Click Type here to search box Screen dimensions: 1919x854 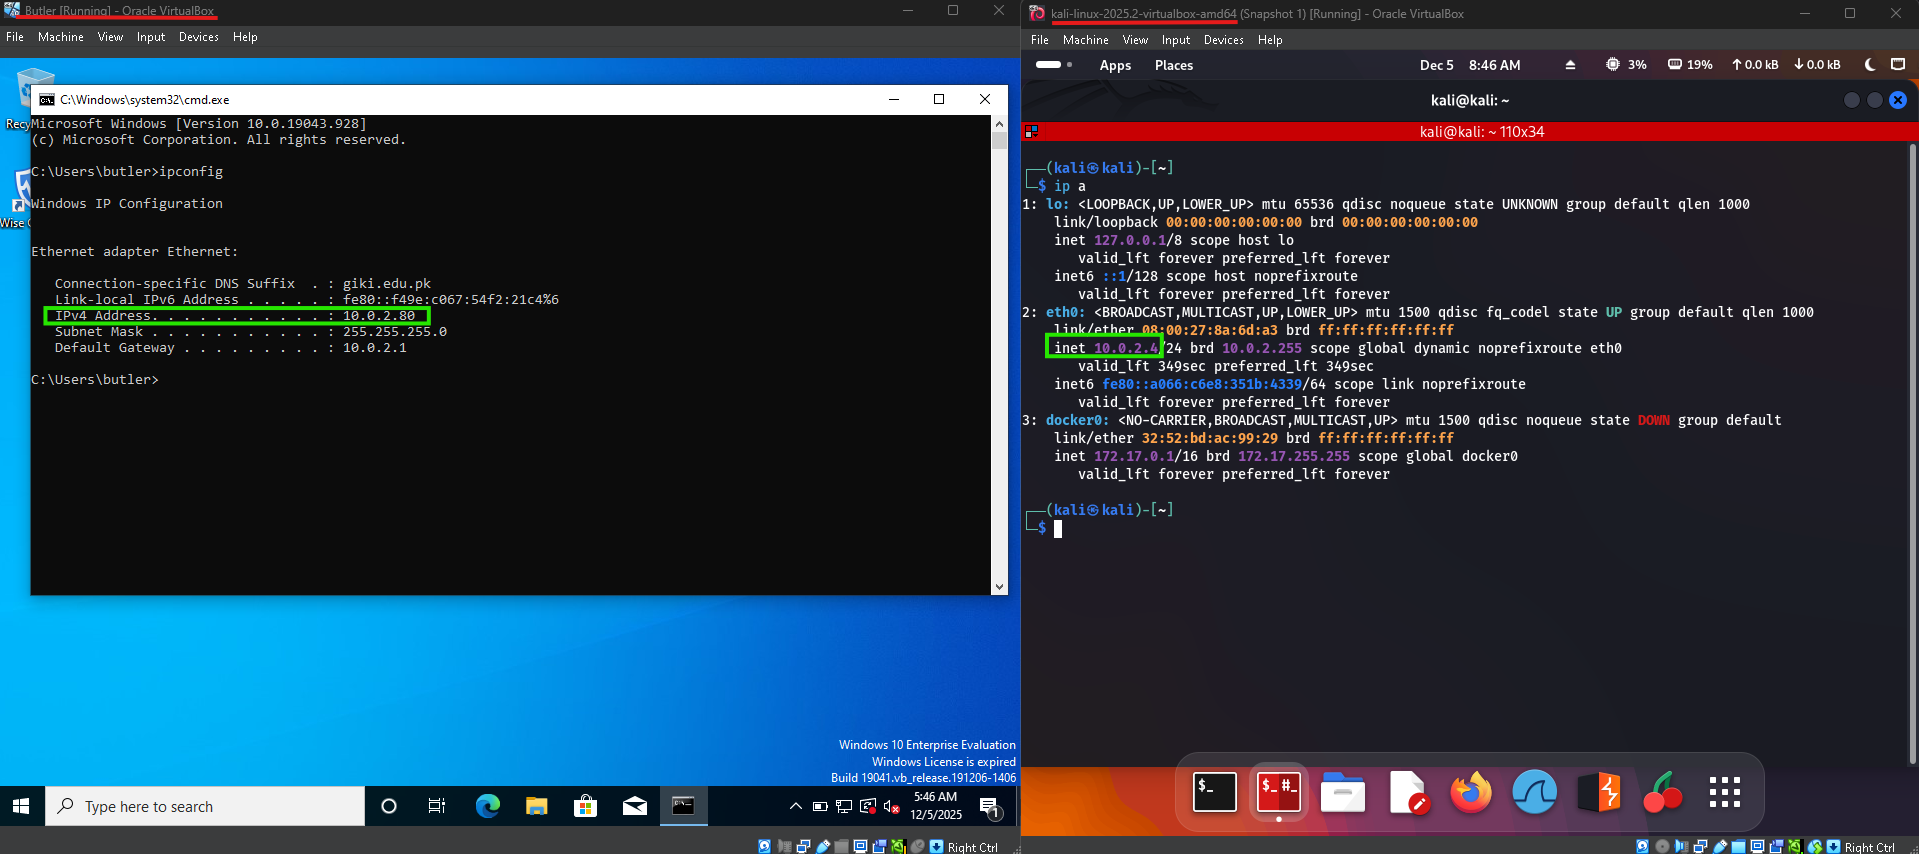tap(205, 806)
